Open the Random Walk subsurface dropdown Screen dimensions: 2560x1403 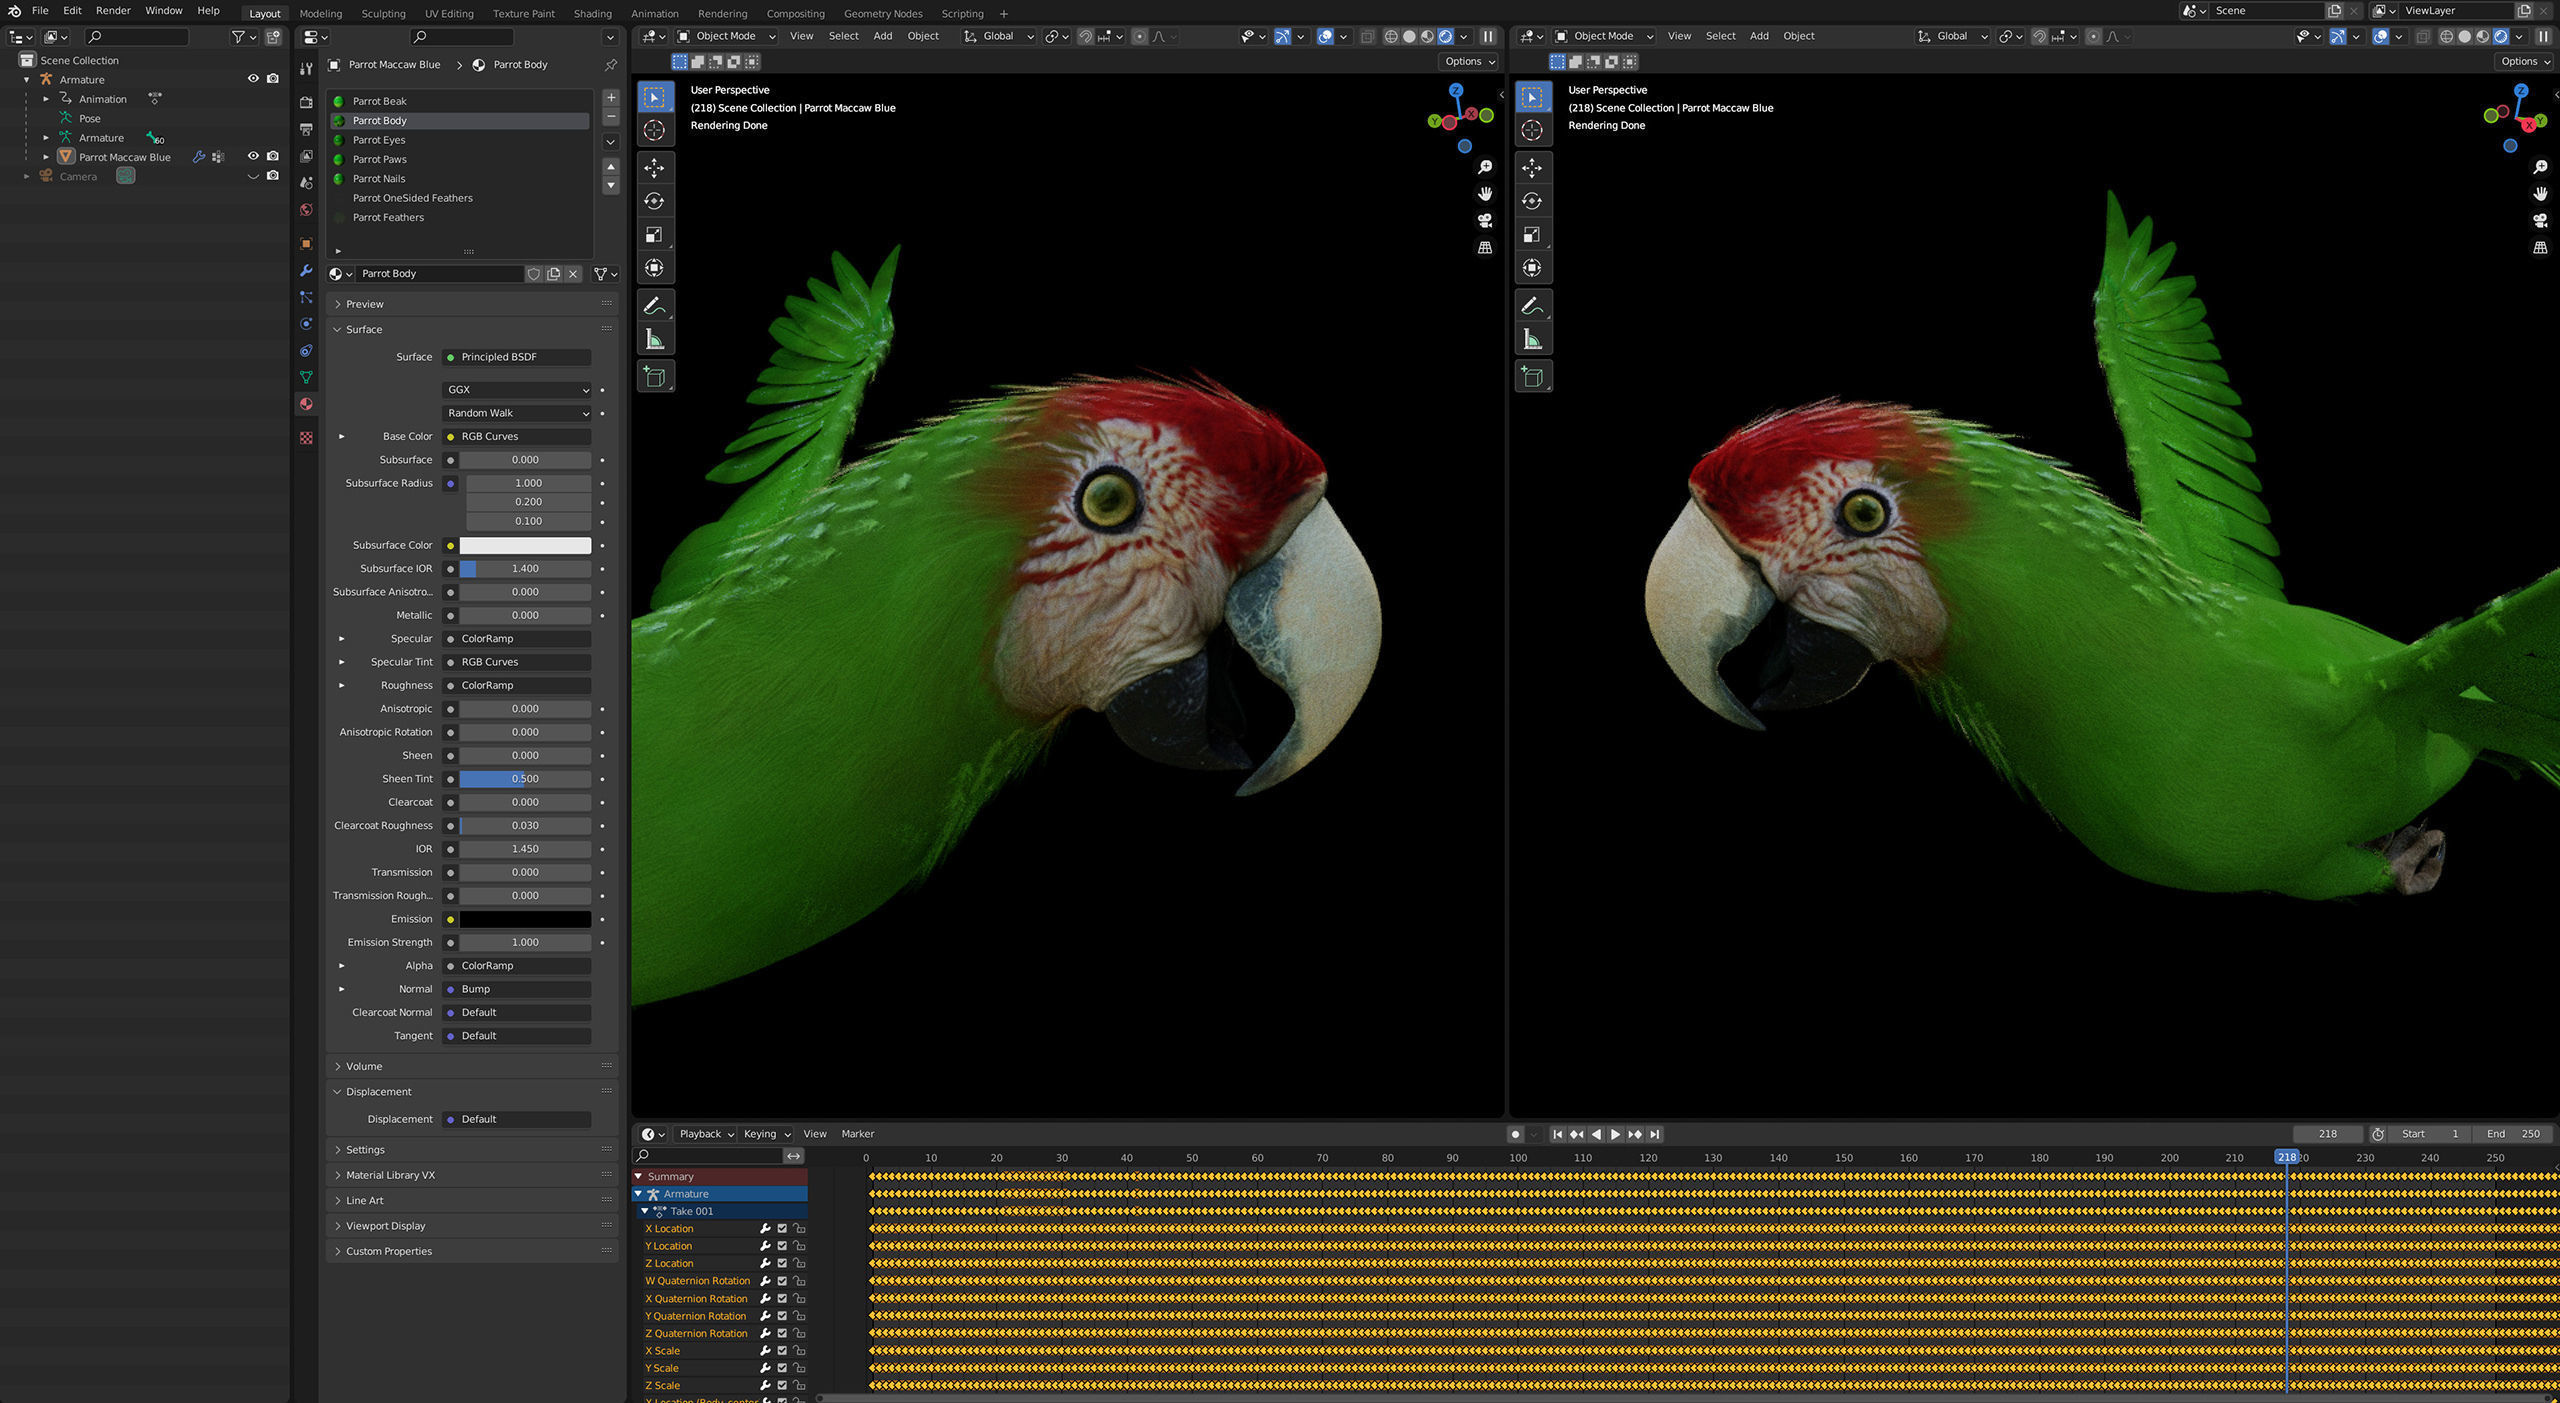(x=517, y=413)
